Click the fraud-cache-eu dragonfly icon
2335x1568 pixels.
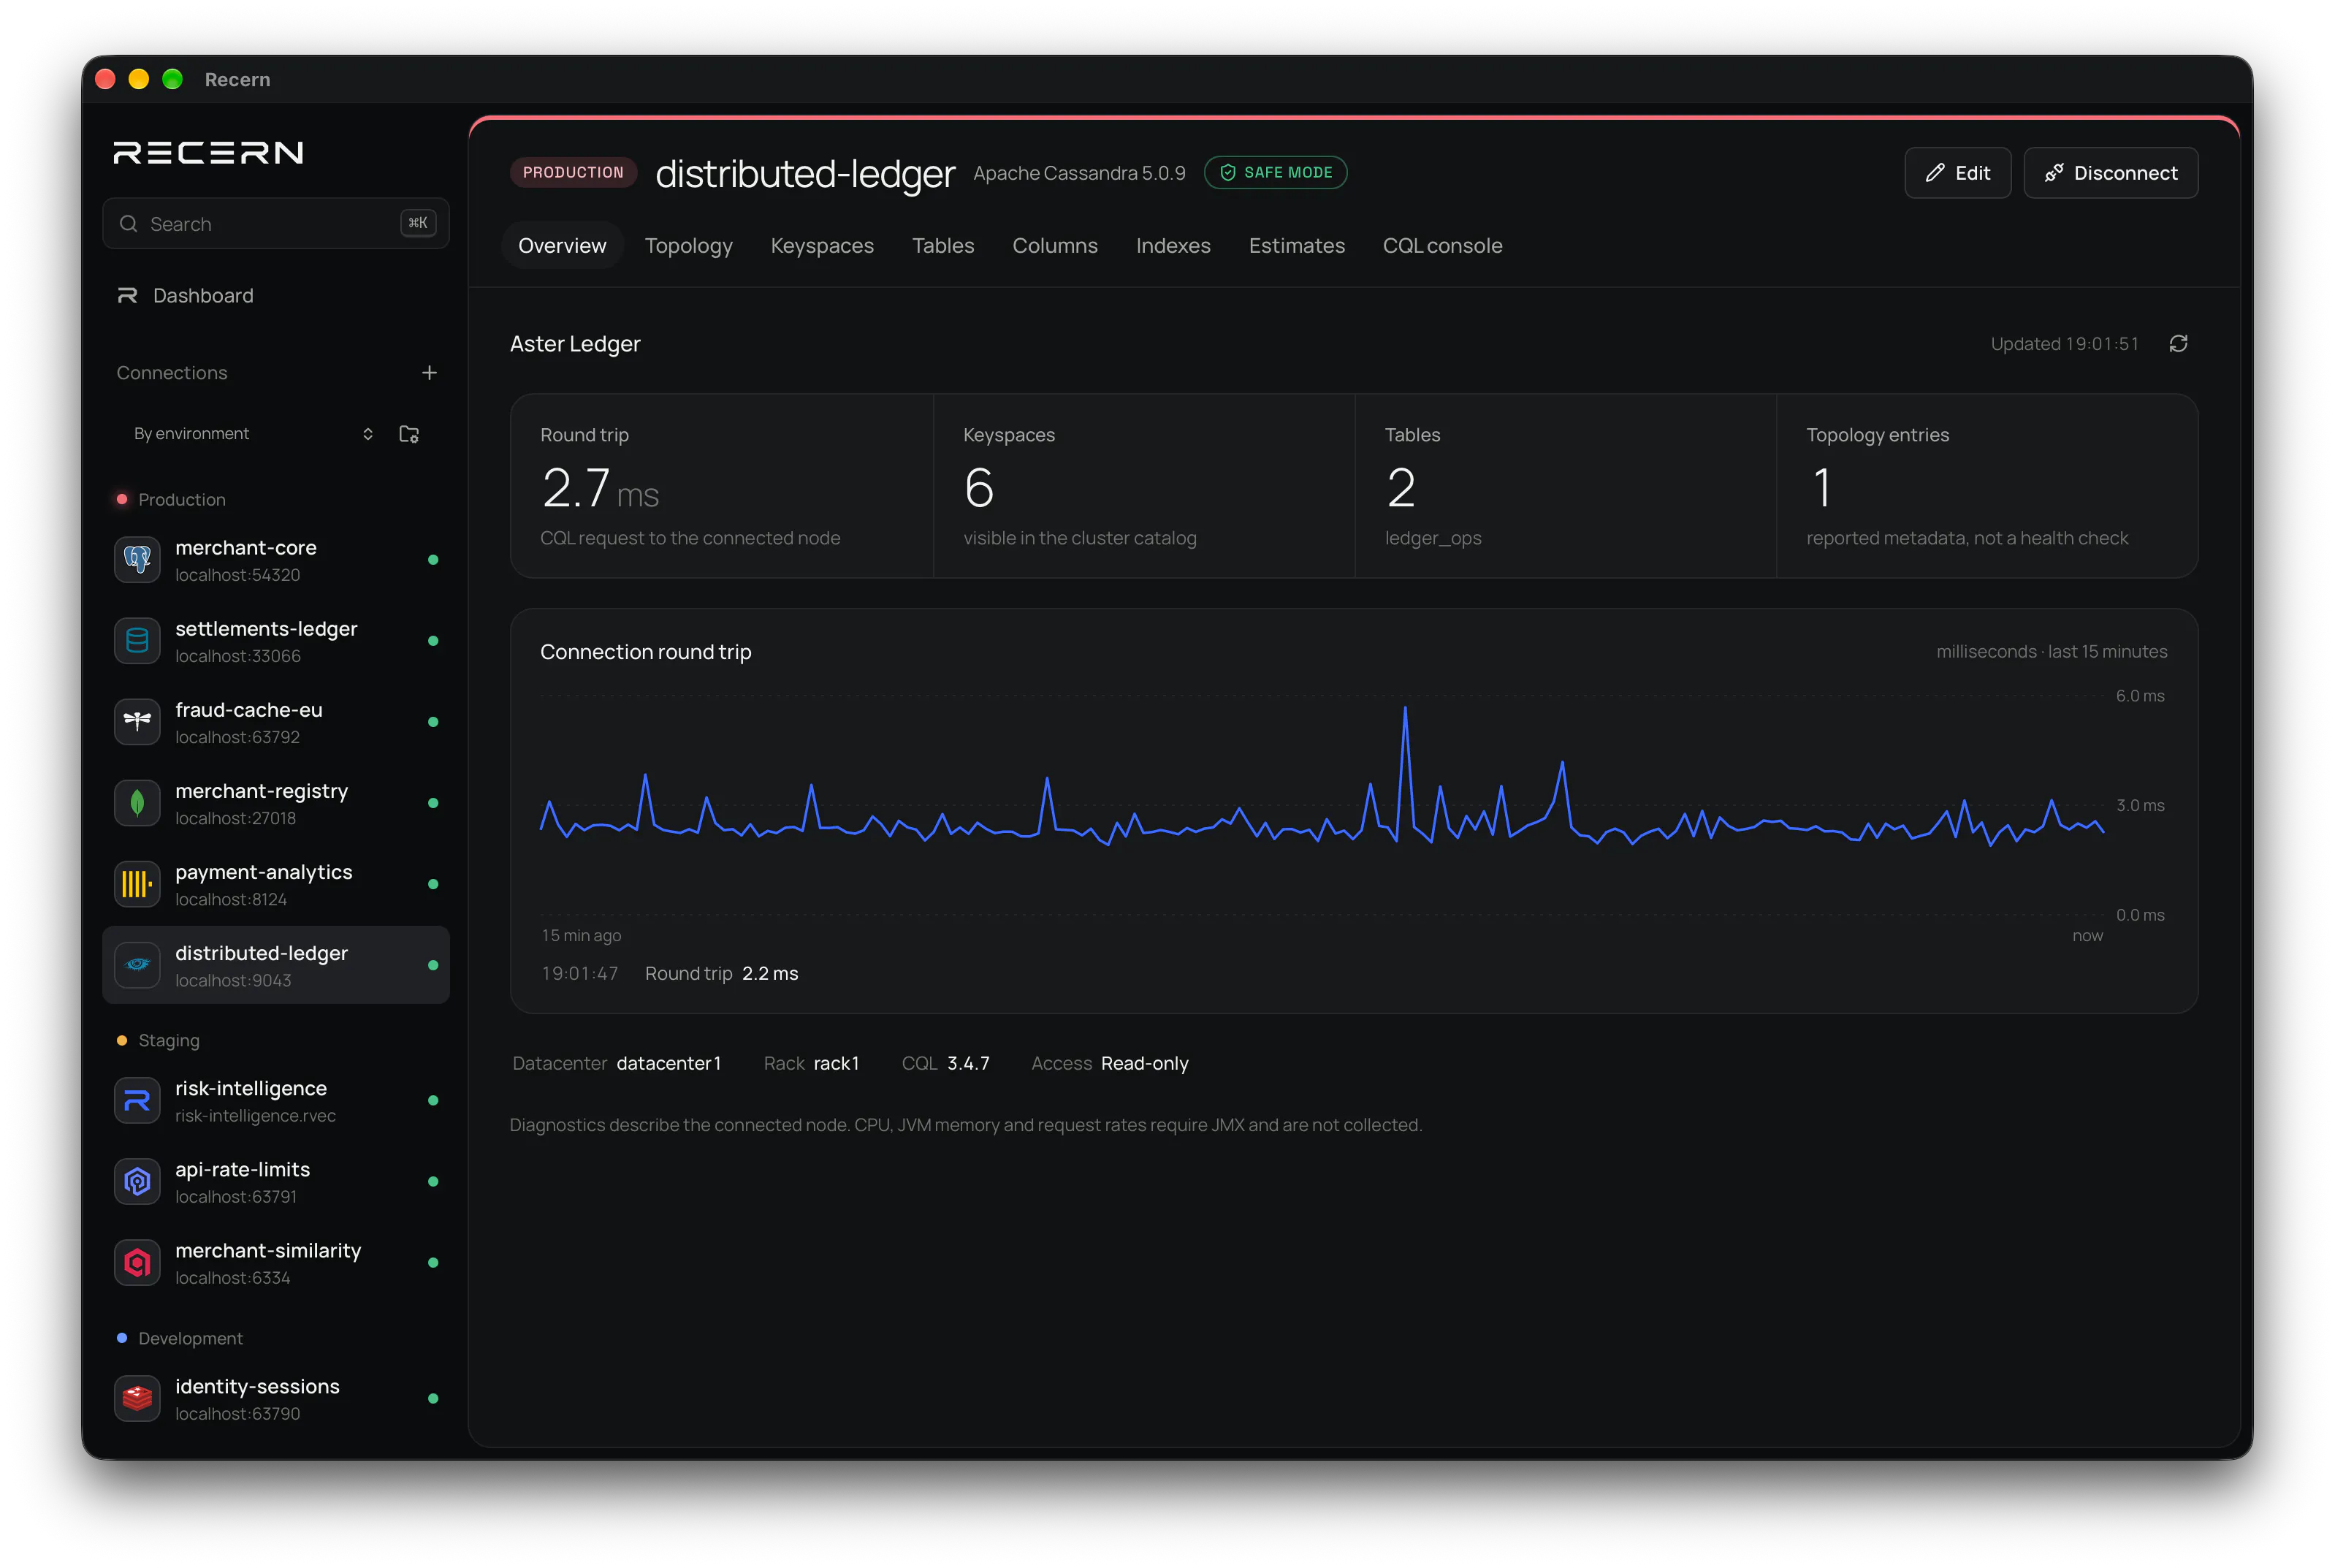(137, 722)
